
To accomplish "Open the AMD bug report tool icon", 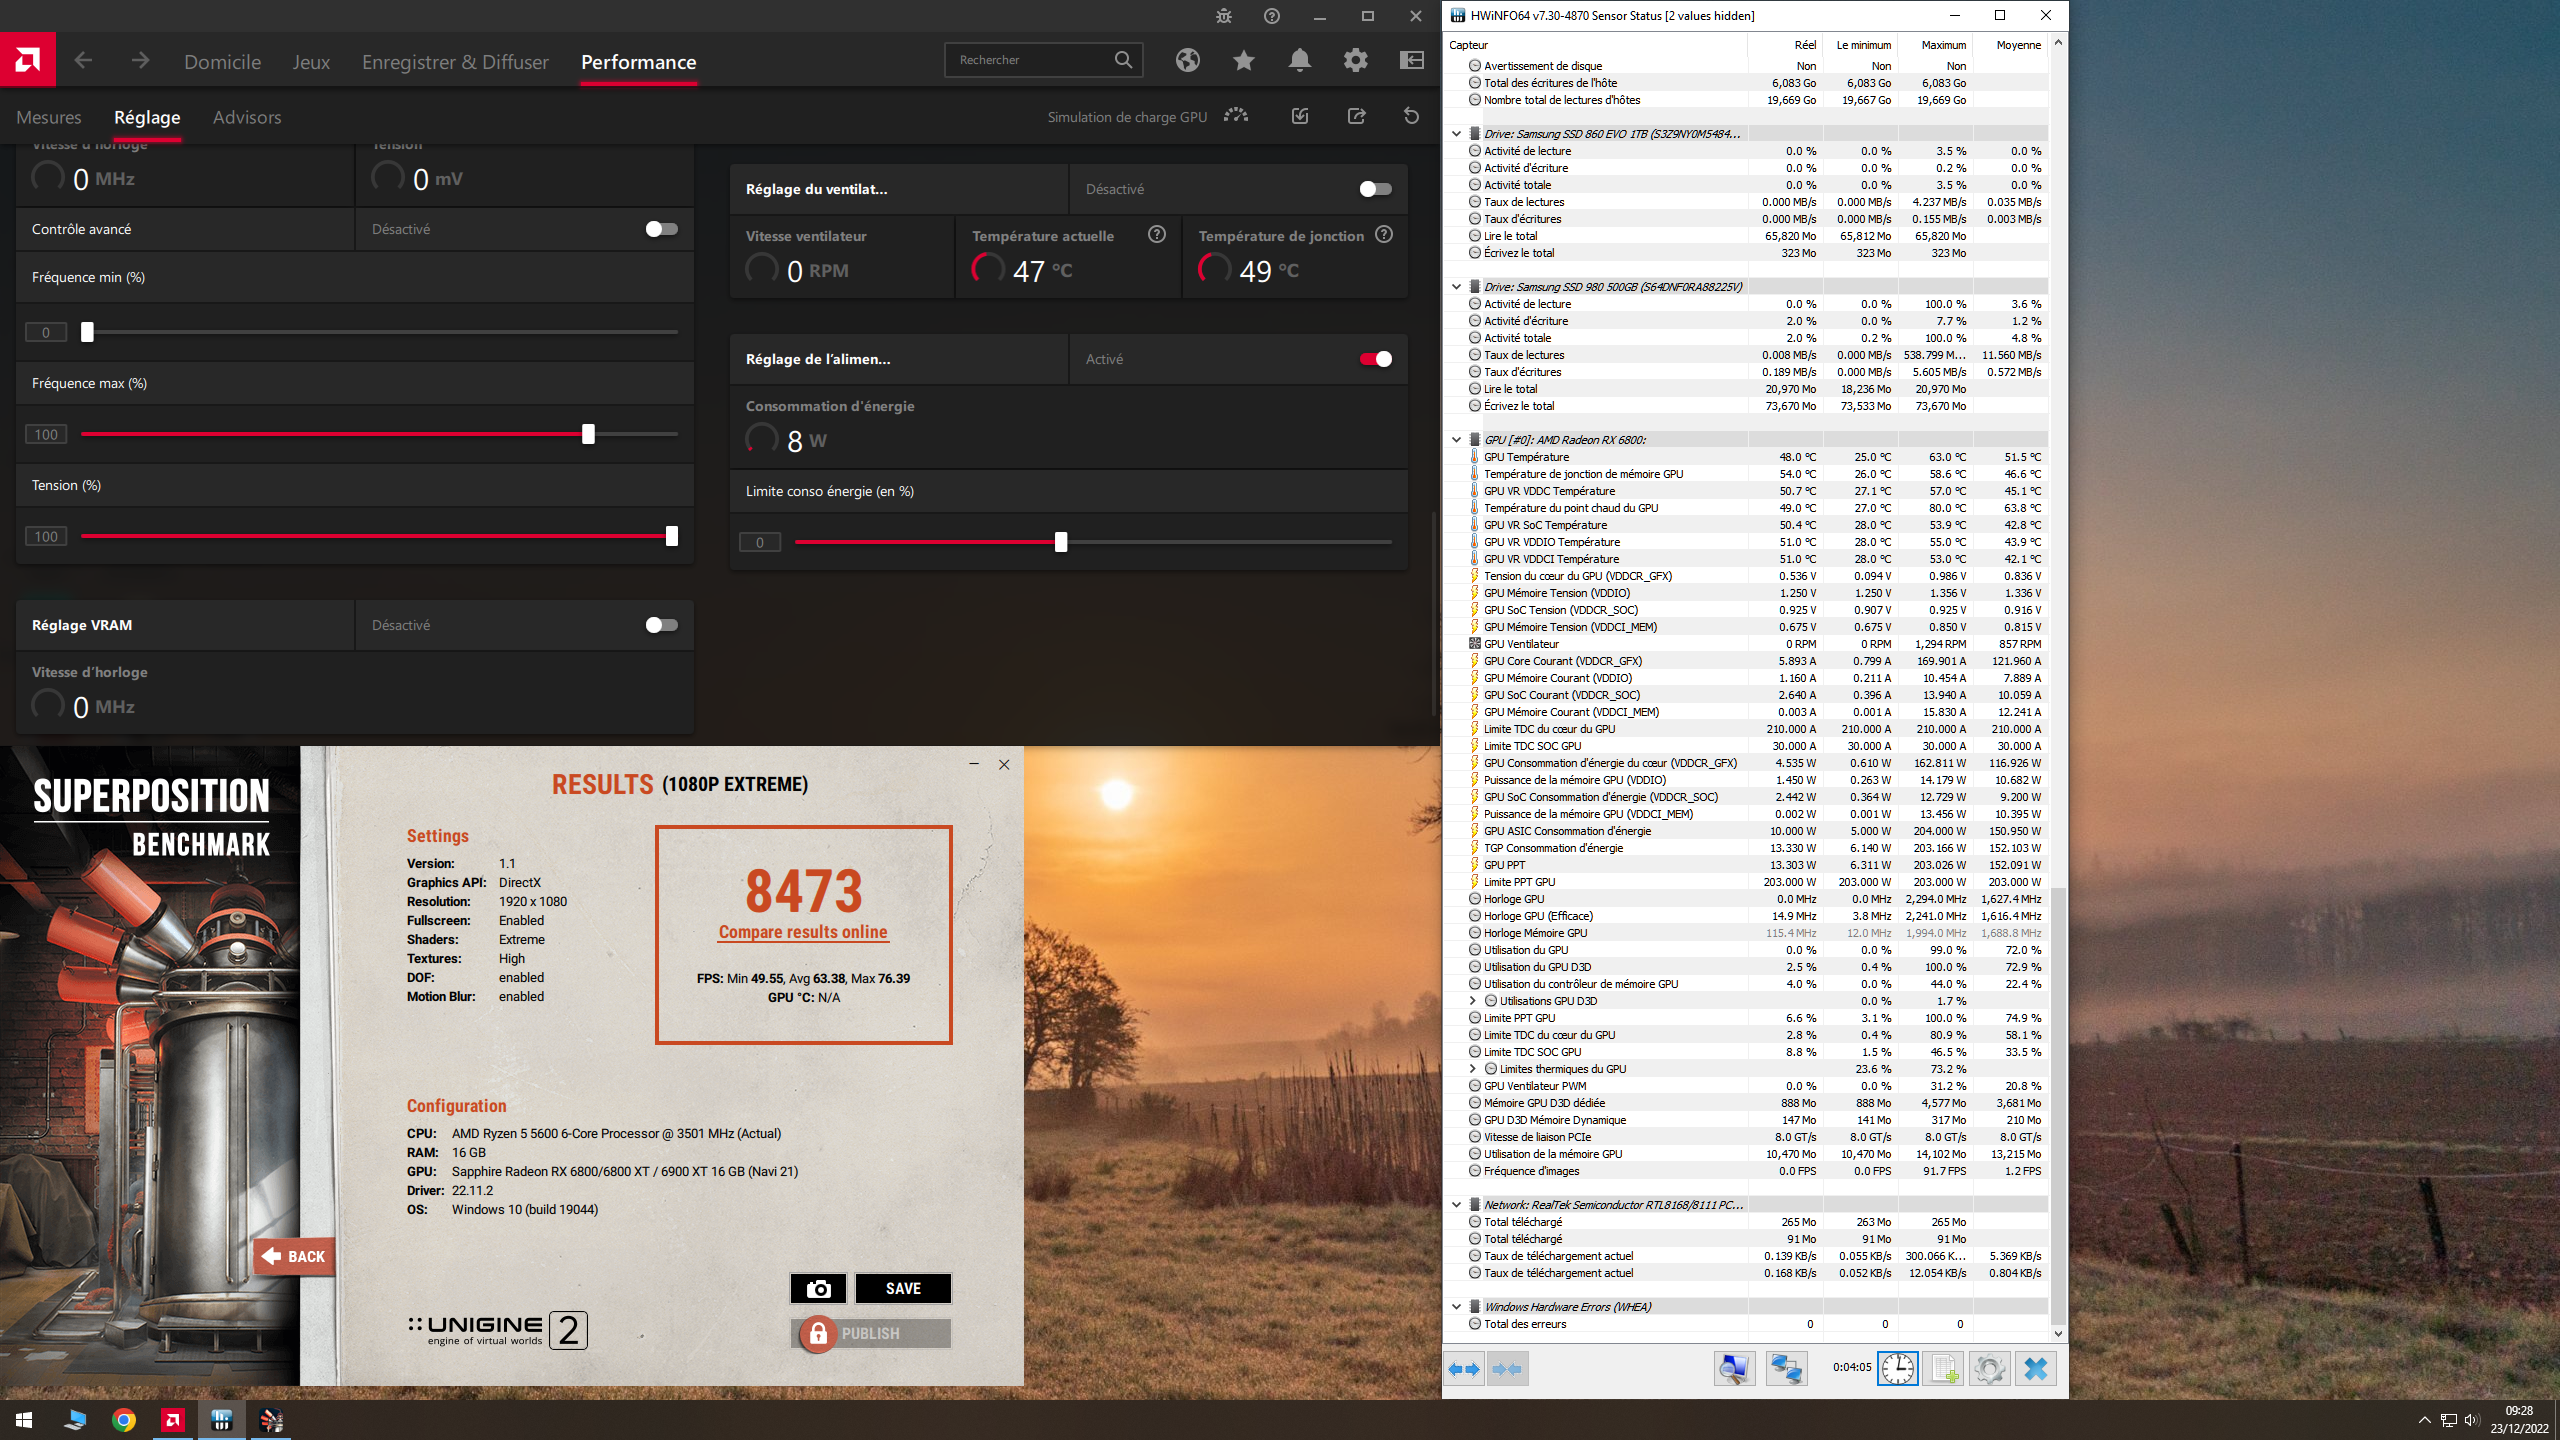I will pyautogui.click(x=1224, y=16).
